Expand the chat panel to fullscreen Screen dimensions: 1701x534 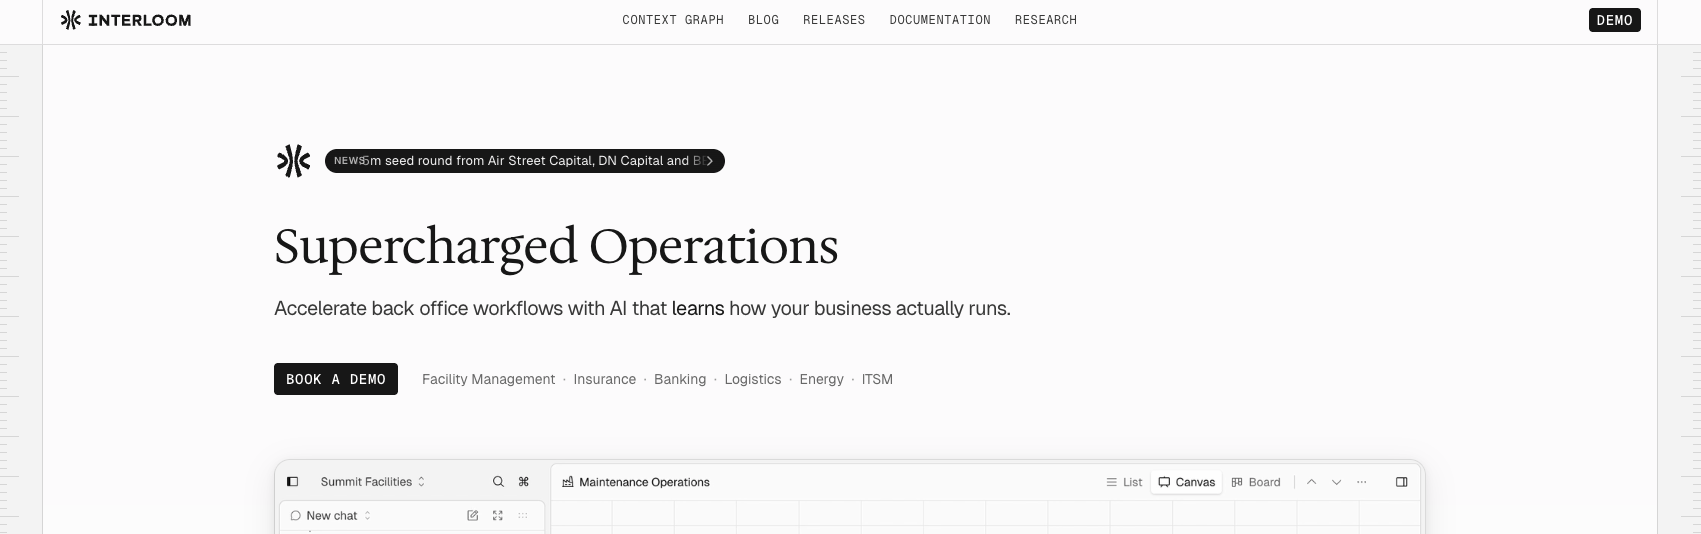click(x=498, y=516)
